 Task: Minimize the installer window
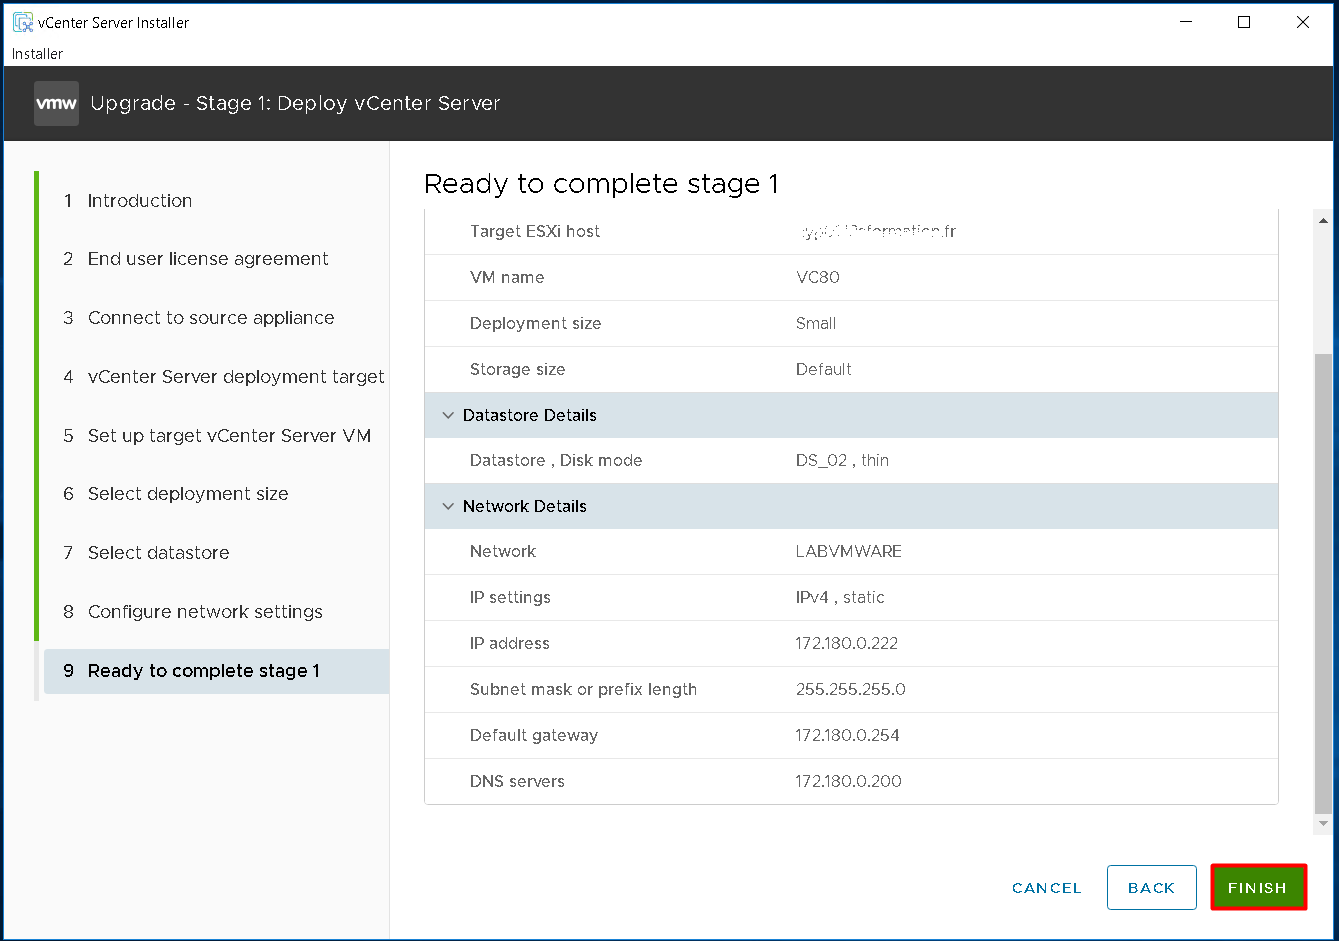pos(1186,22)
